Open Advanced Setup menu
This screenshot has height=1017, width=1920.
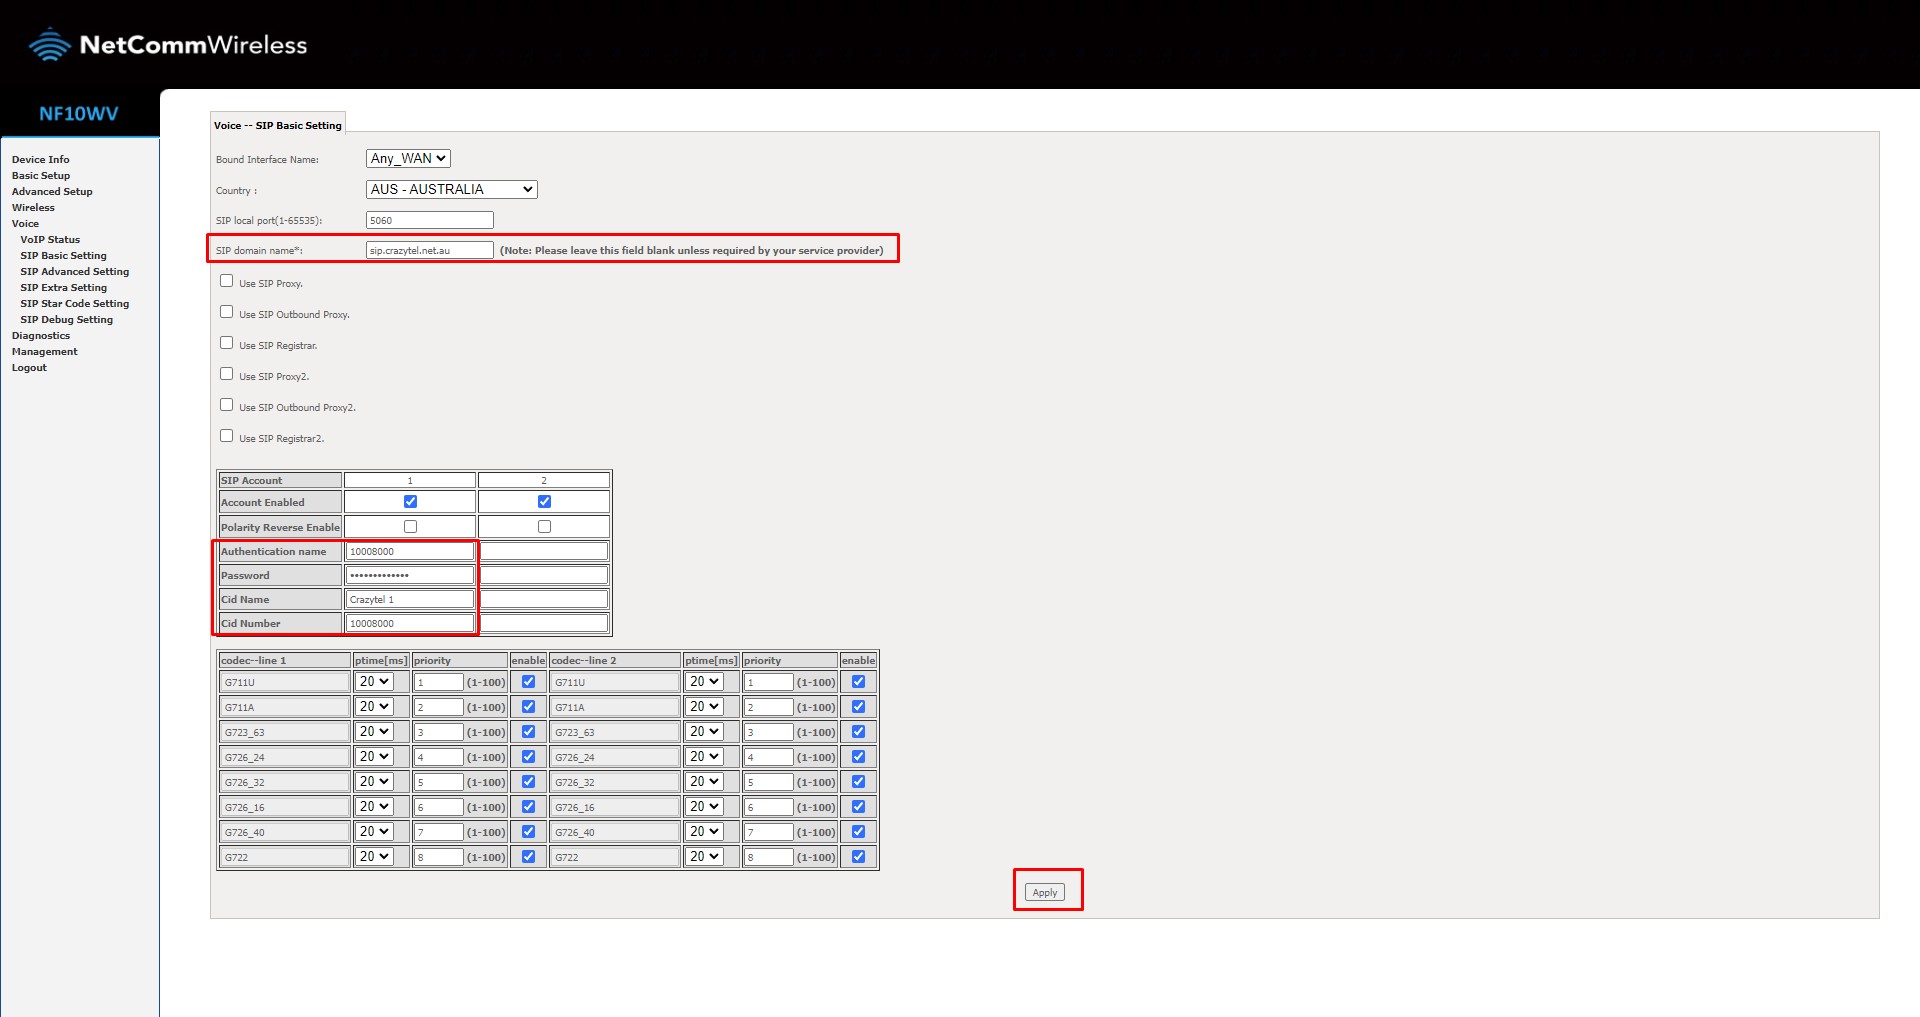coord(52,191)
